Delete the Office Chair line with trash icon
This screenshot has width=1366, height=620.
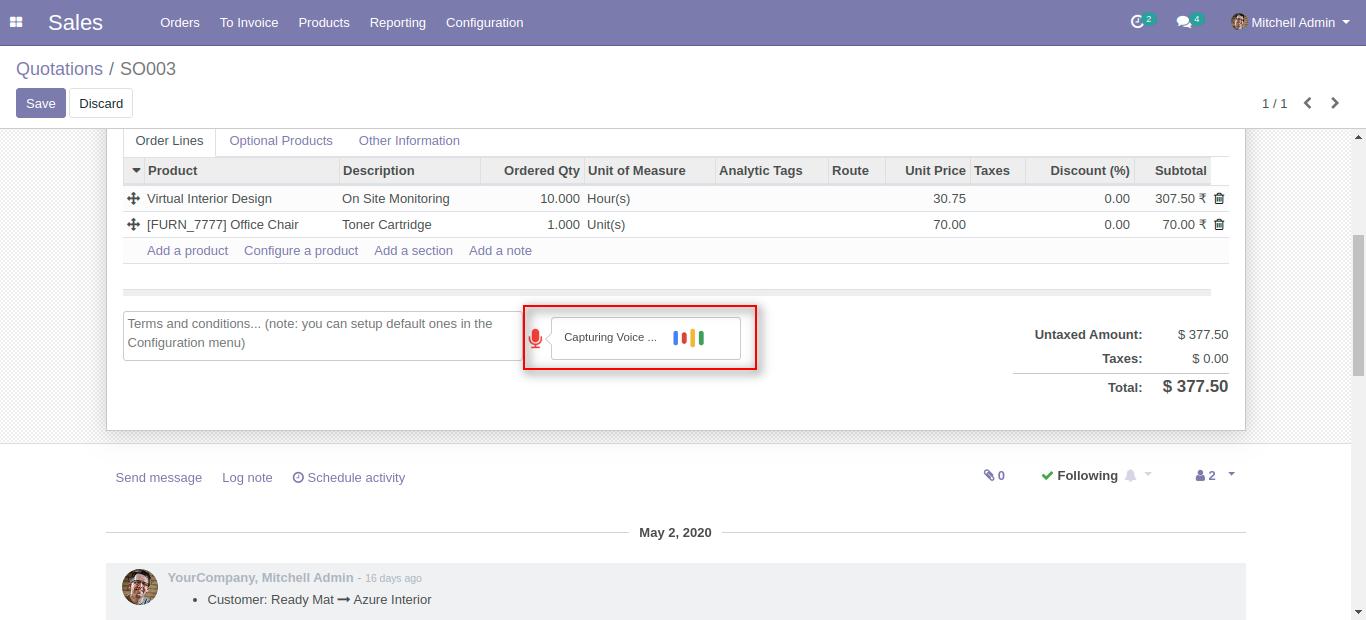[1218, 224]
